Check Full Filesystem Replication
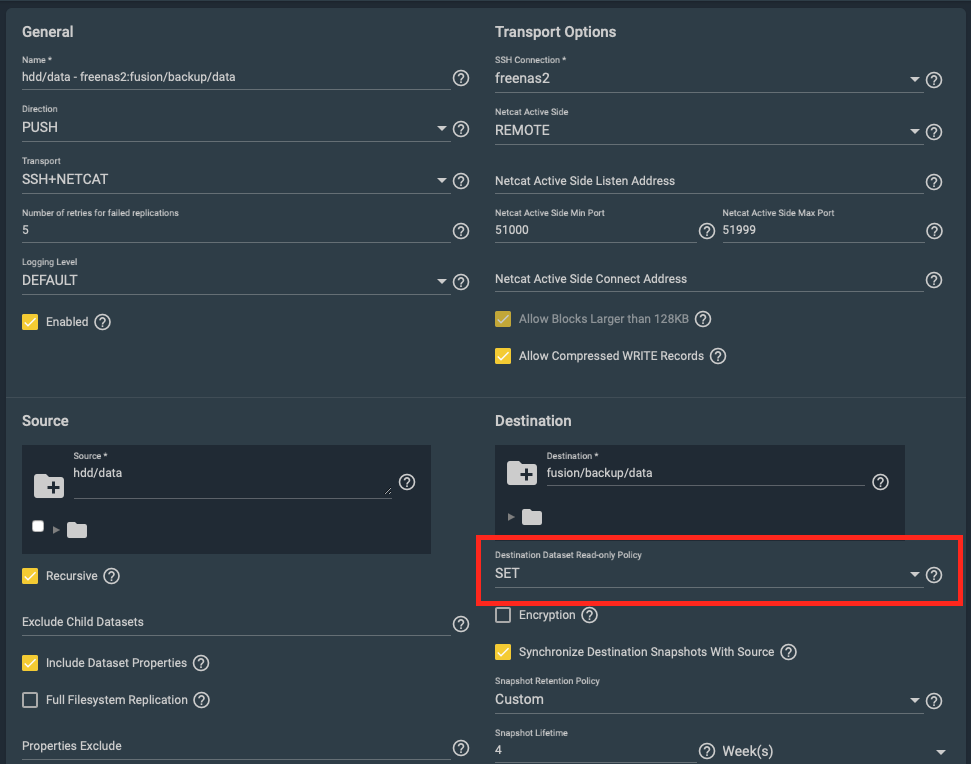The image size is (971, 764). pyautogui.click(x=30, y=700)
